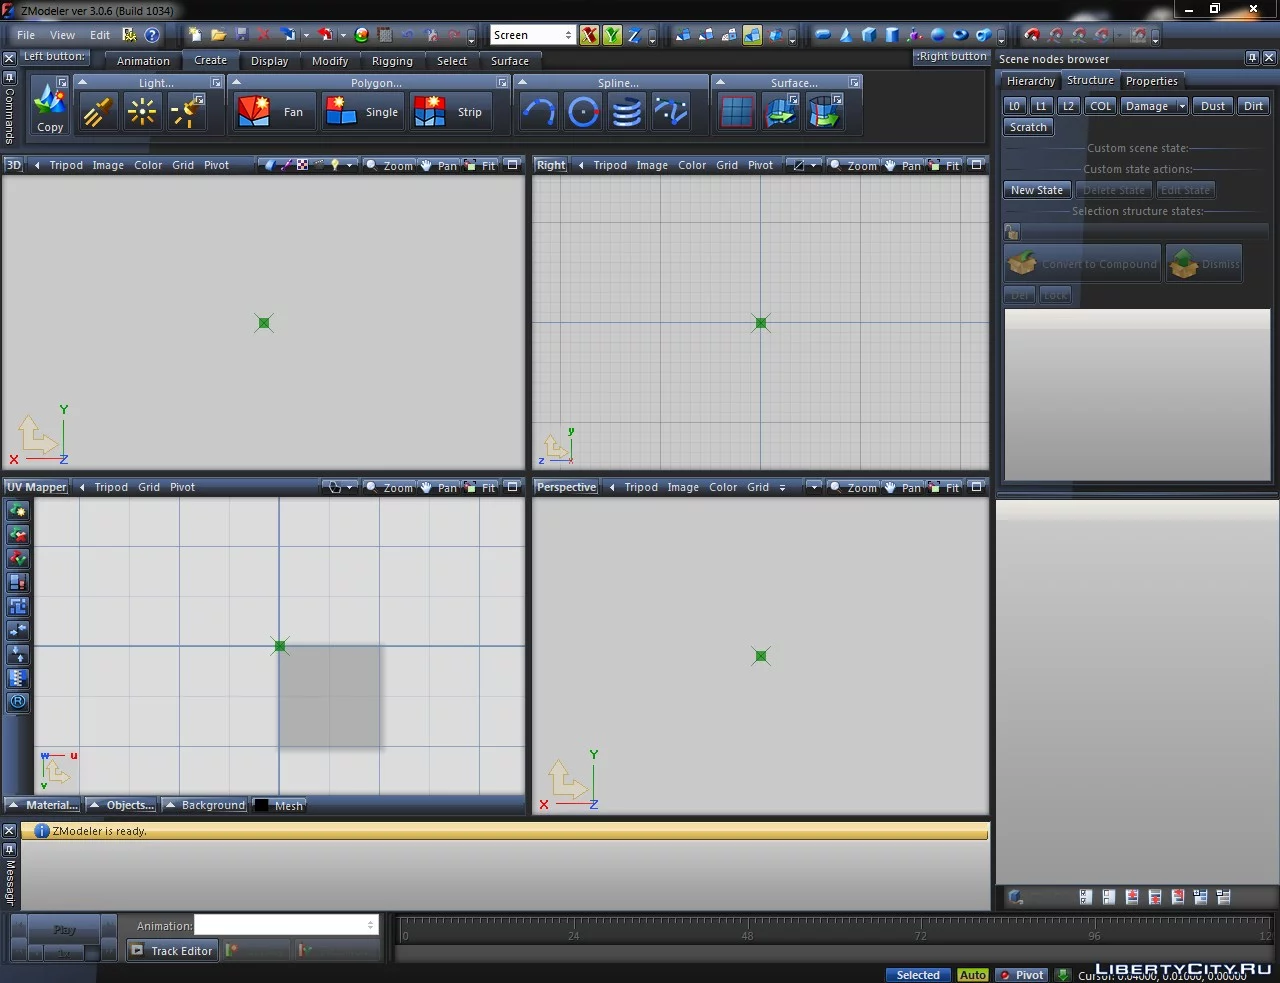Switch to the Modify tab
This screenshot has width=1280, height=983.
[x=329, y=61]
